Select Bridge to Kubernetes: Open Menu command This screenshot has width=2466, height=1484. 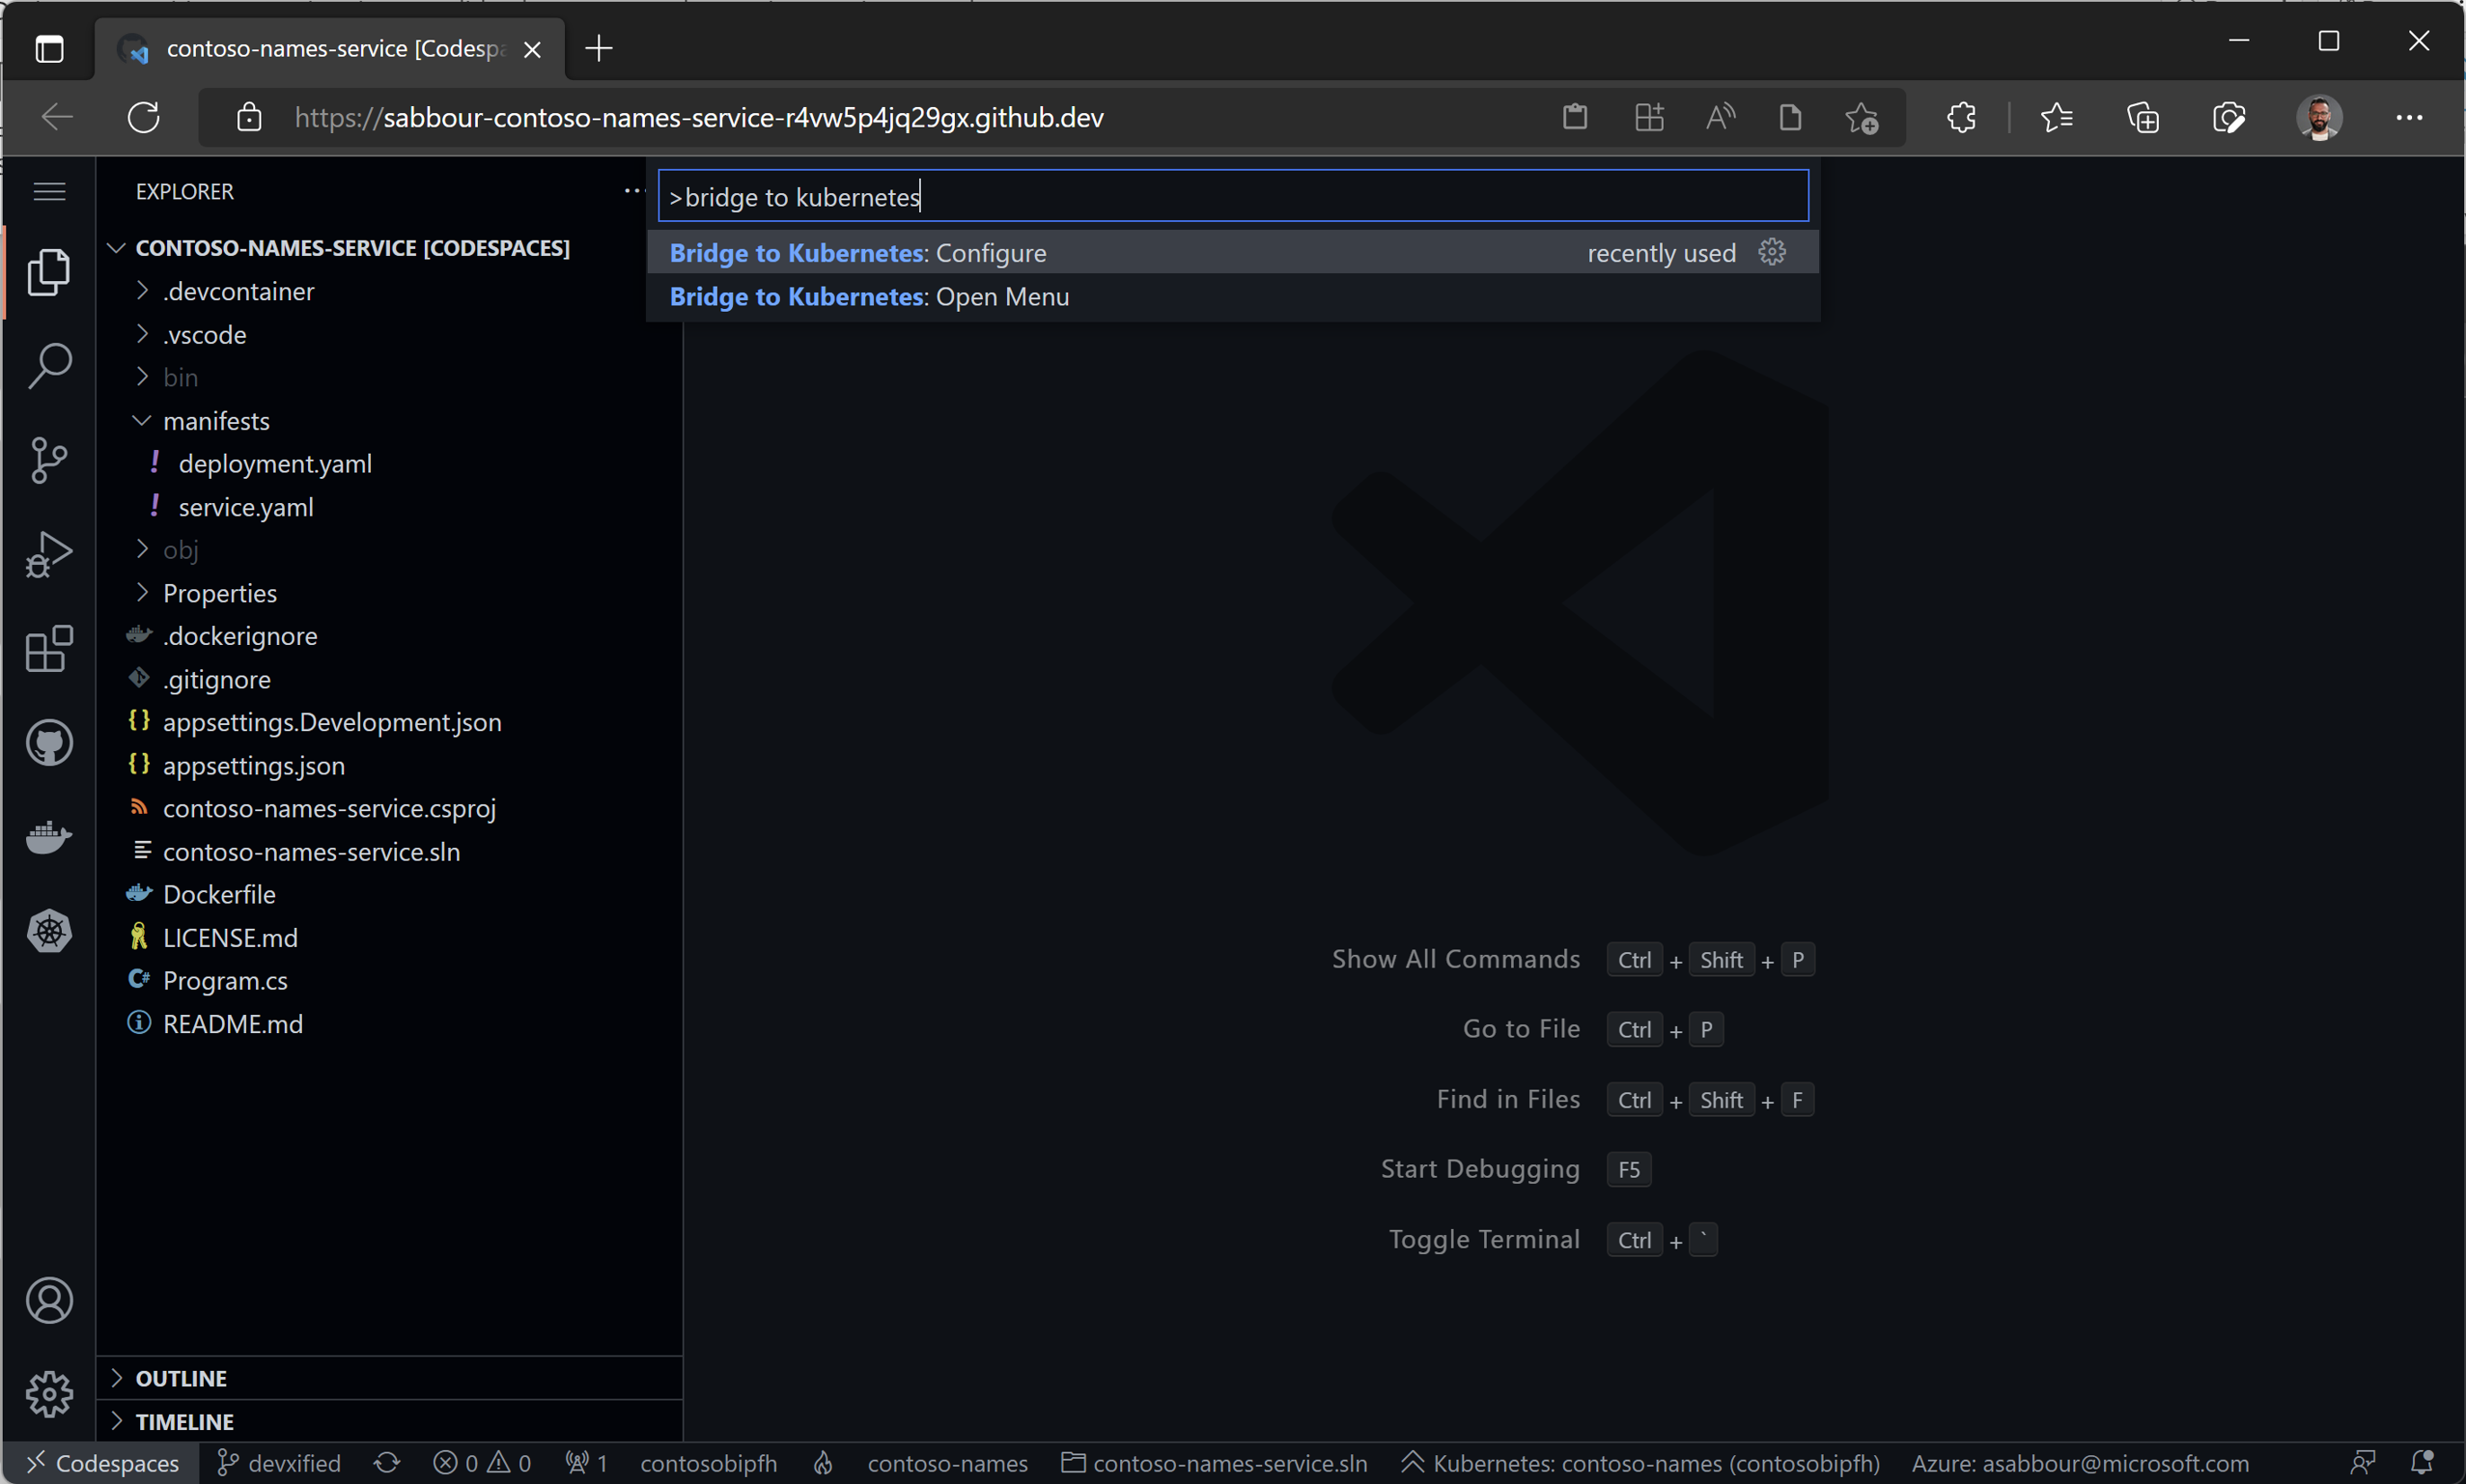pos(868,297)
